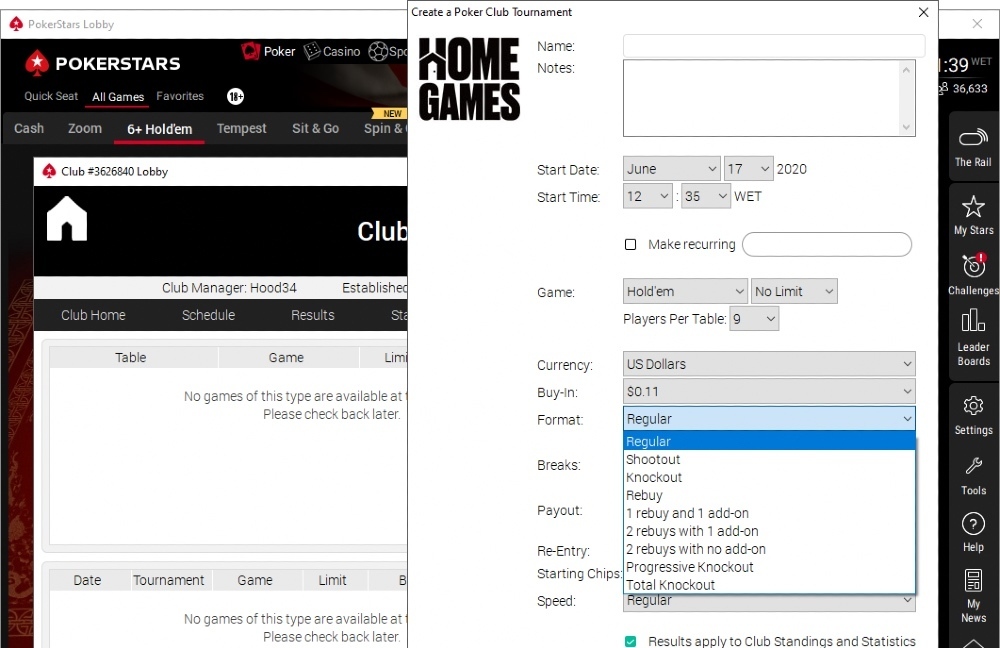The width and height of the screenshot is (1000, 648).
Task: Choose Shootout from format list
Action: 653,460
